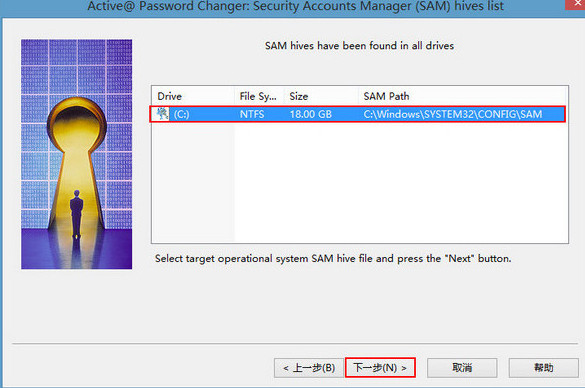
Task: Select the C:\Windows\SYSTEM32\CONFIG\SAM path
Action: tap(453, 114)
